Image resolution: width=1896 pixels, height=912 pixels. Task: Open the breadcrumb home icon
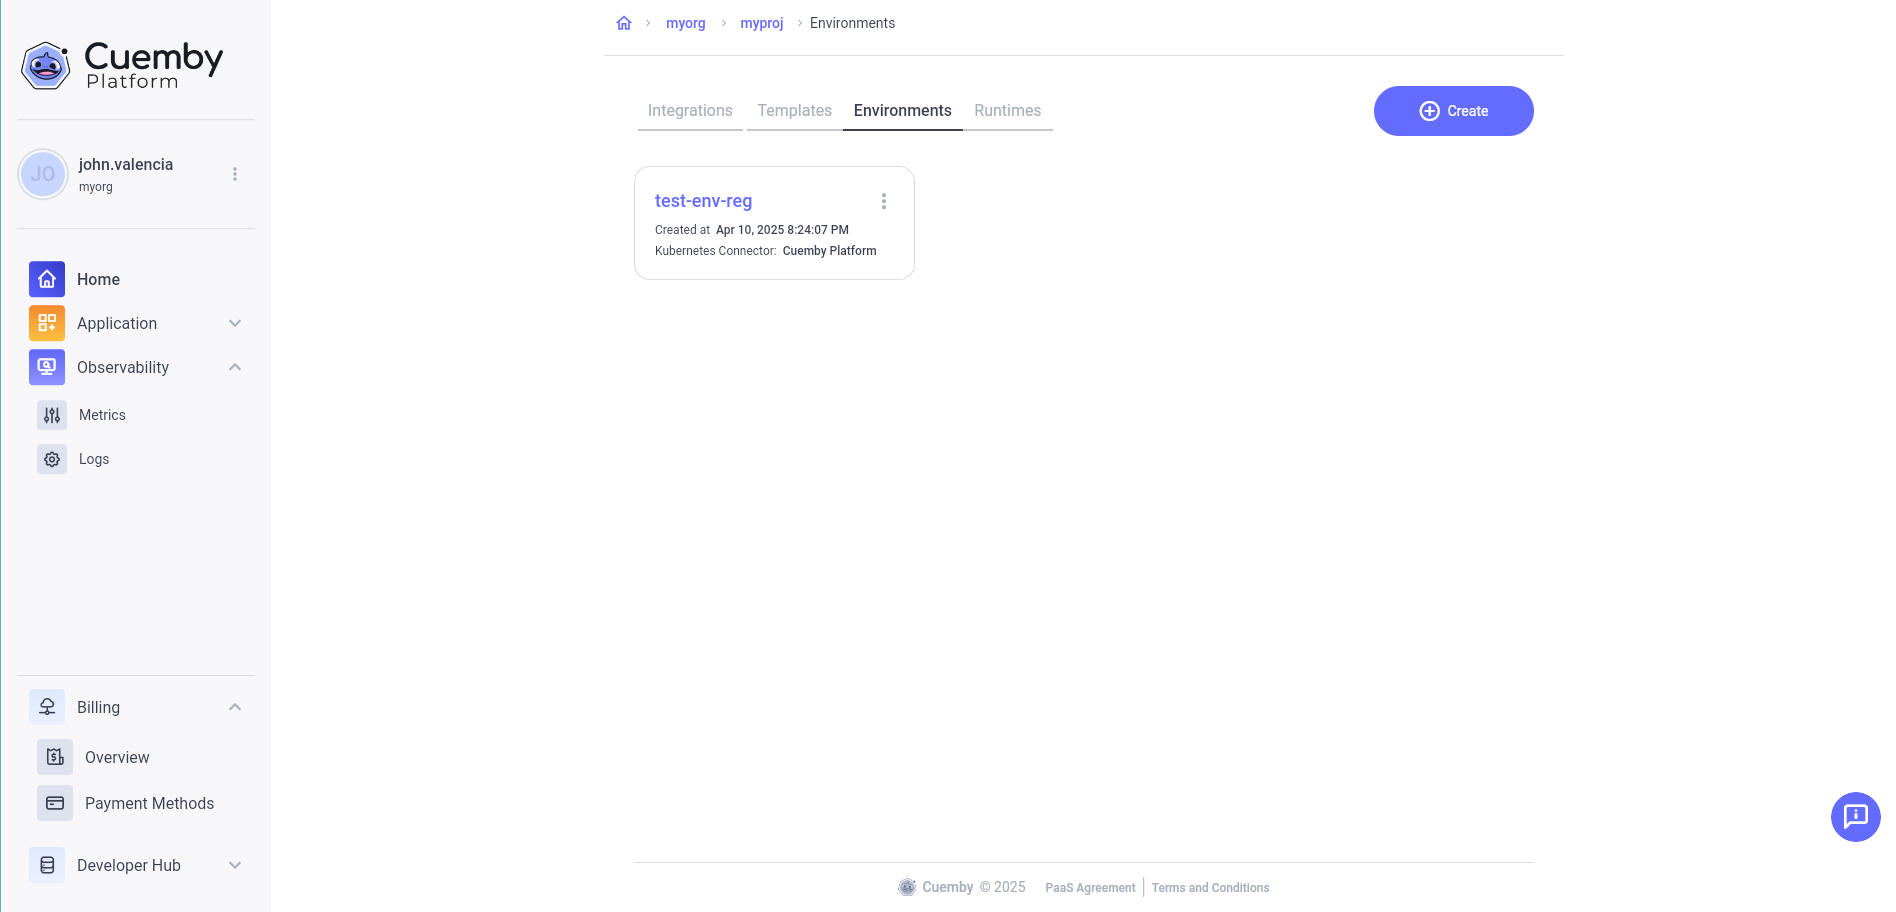(x=624, y=22)
